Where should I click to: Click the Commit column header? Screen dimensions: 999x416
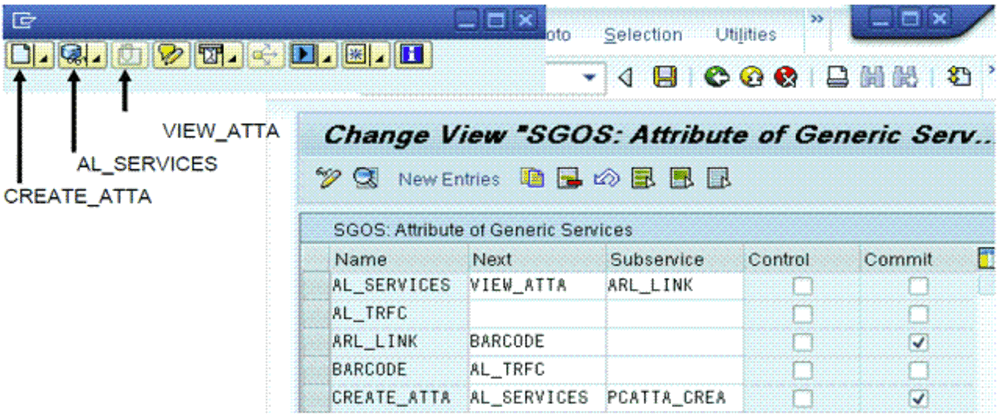point(916,260)
